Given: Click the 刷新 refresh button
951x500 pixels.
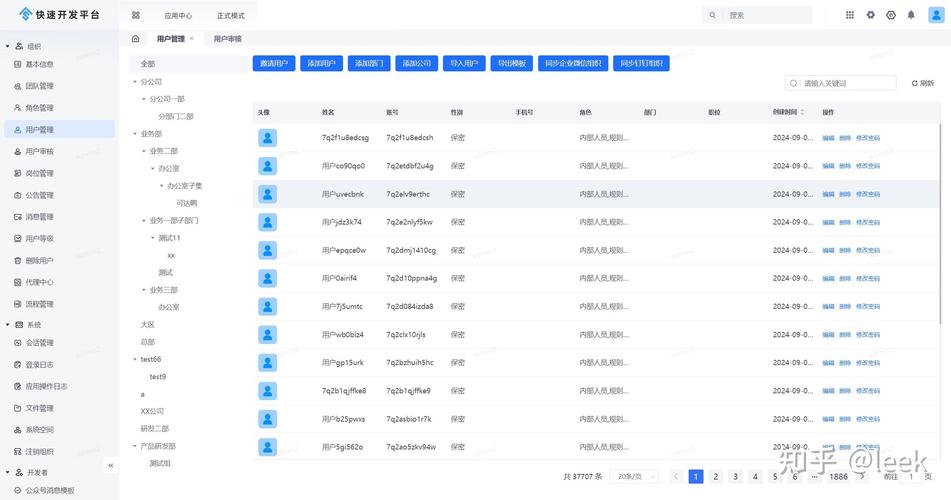Looking at the screenshot, I should click(922, 83).
